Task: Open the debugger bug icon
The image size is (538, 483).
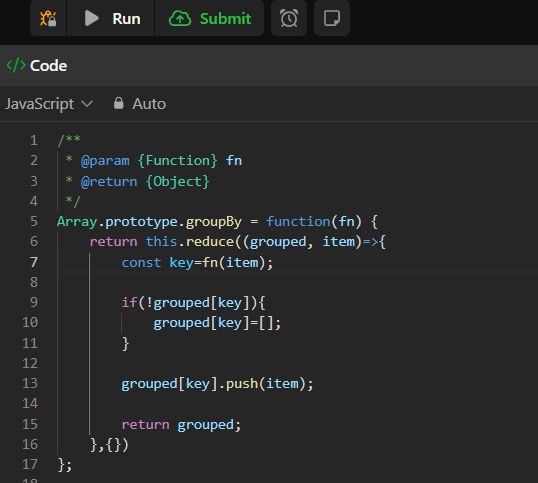Action: pyautogui.click(x=48, y=19)
